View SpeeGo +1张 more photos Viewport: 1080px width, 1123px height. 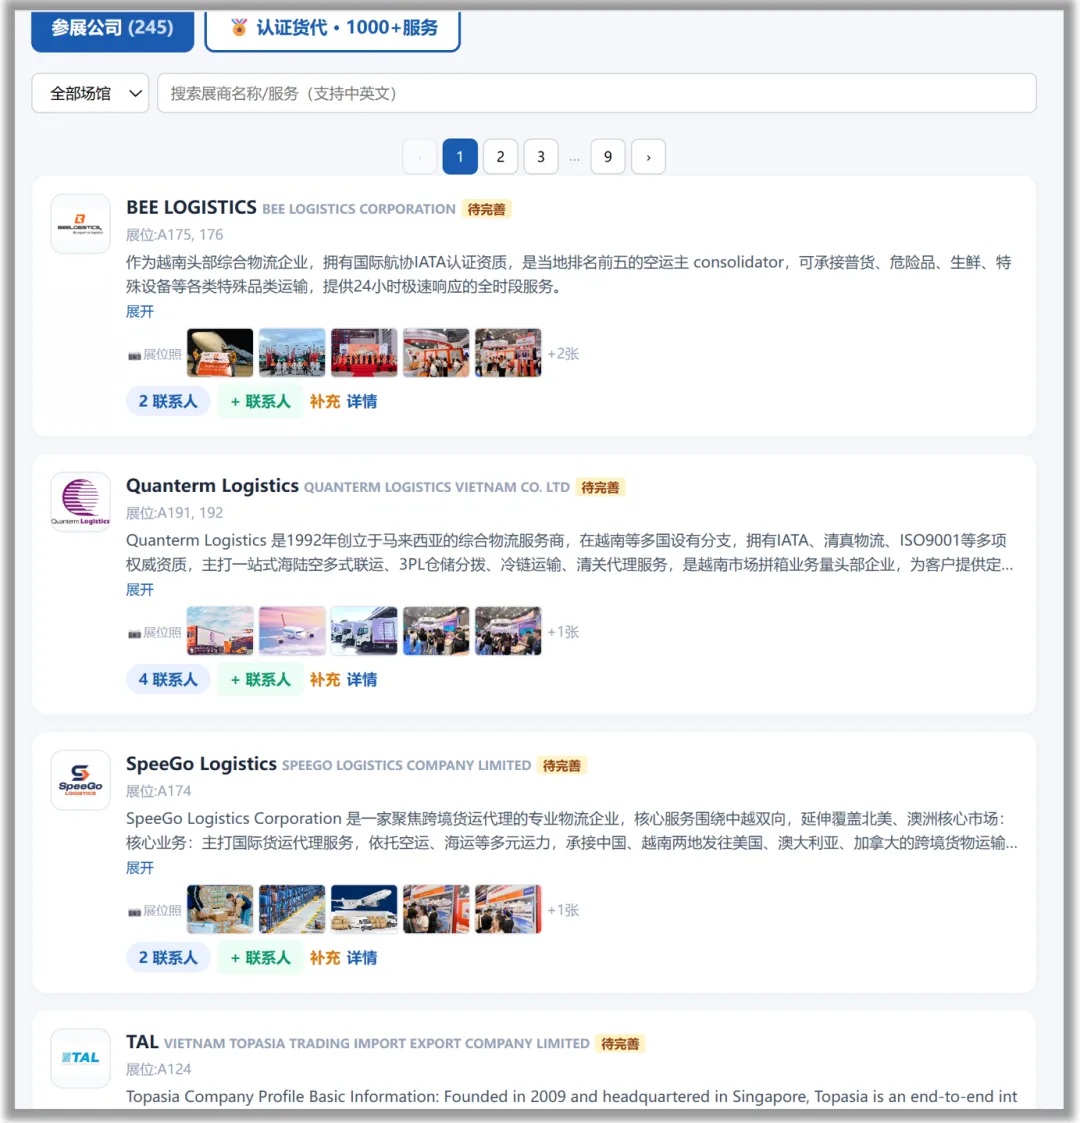pyautogui.click(x=564, y=910)
